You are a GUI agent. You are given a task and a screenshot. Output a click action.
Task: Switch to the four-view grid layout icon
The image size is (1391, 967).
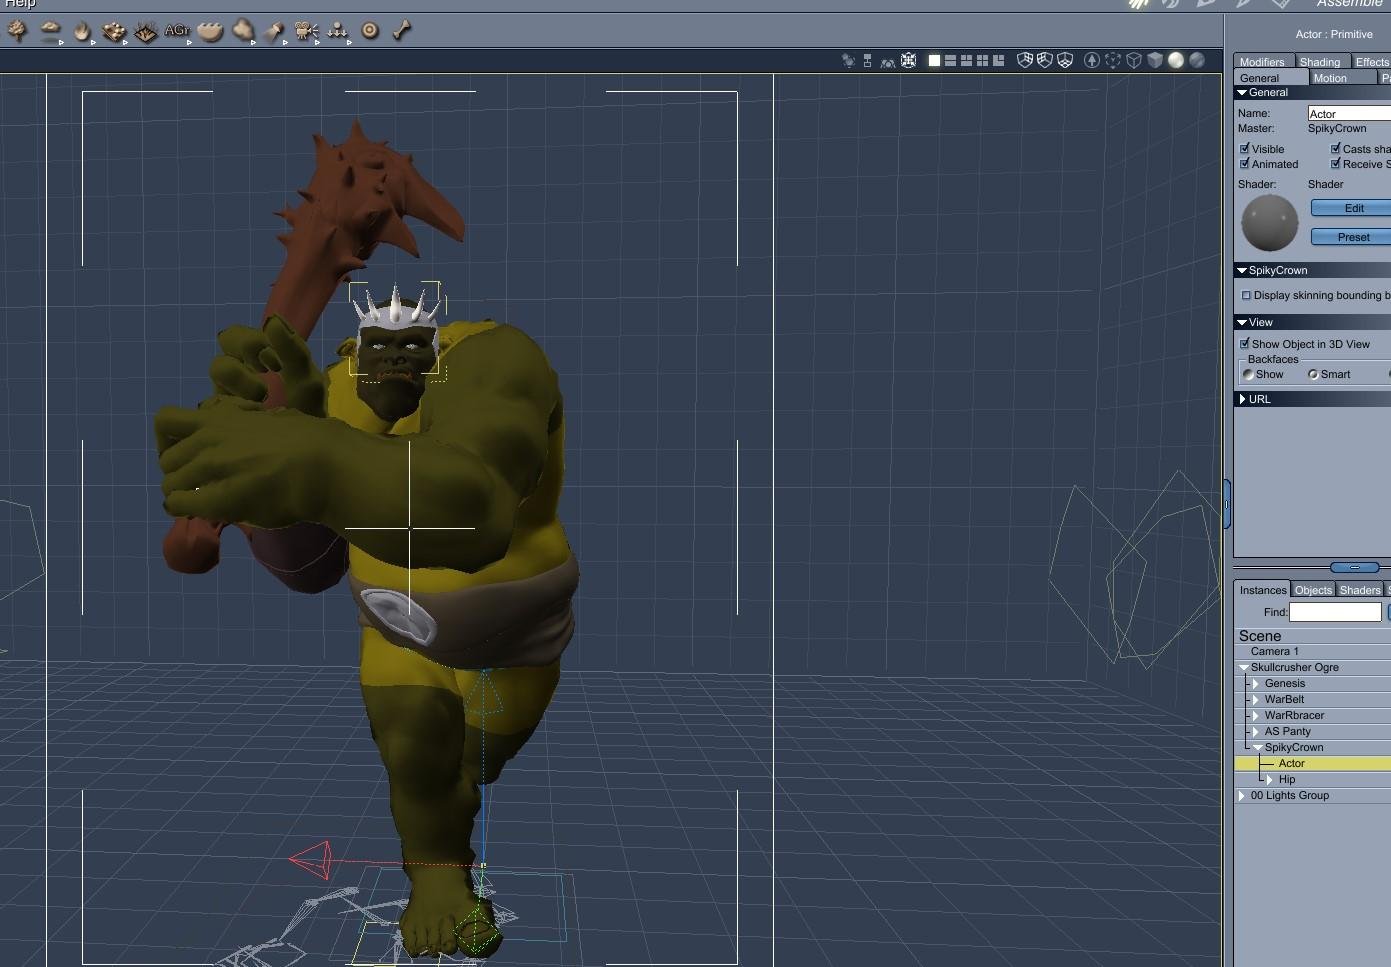pyautogui.click(x=982, y=61)
